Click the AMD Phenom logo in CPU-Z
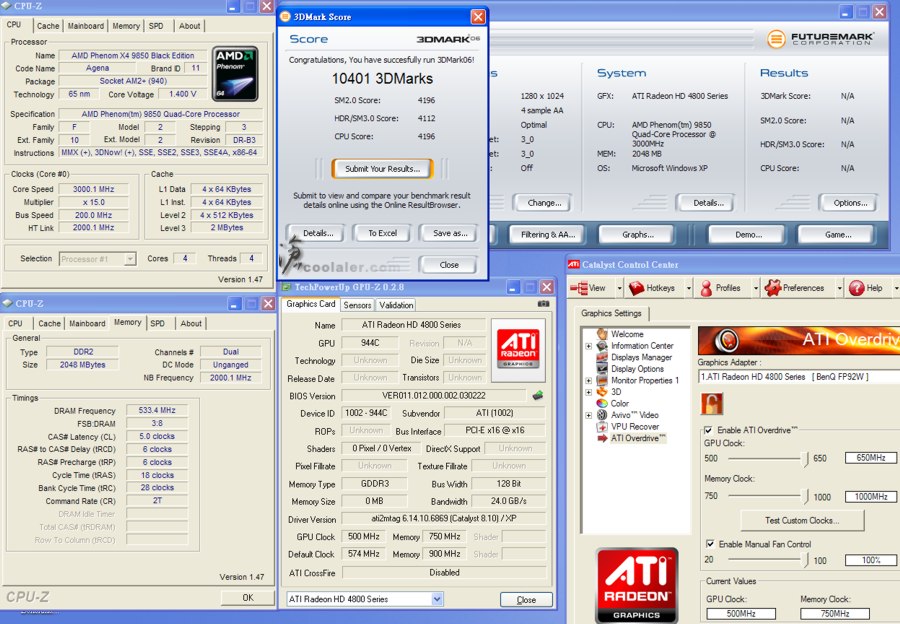Image resolution: width=900 pixels, height=624 pixels. [235, 74]
